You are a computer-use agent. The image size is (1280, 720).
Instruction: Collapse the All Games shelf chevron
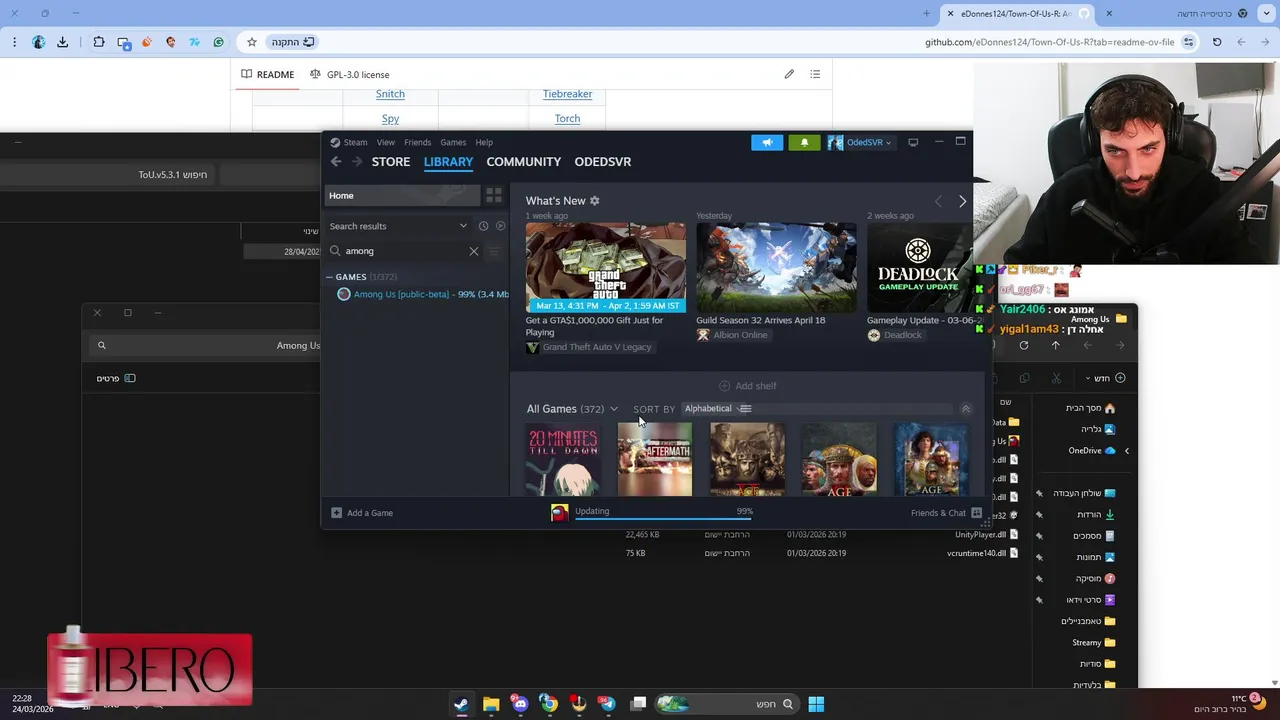965,409
